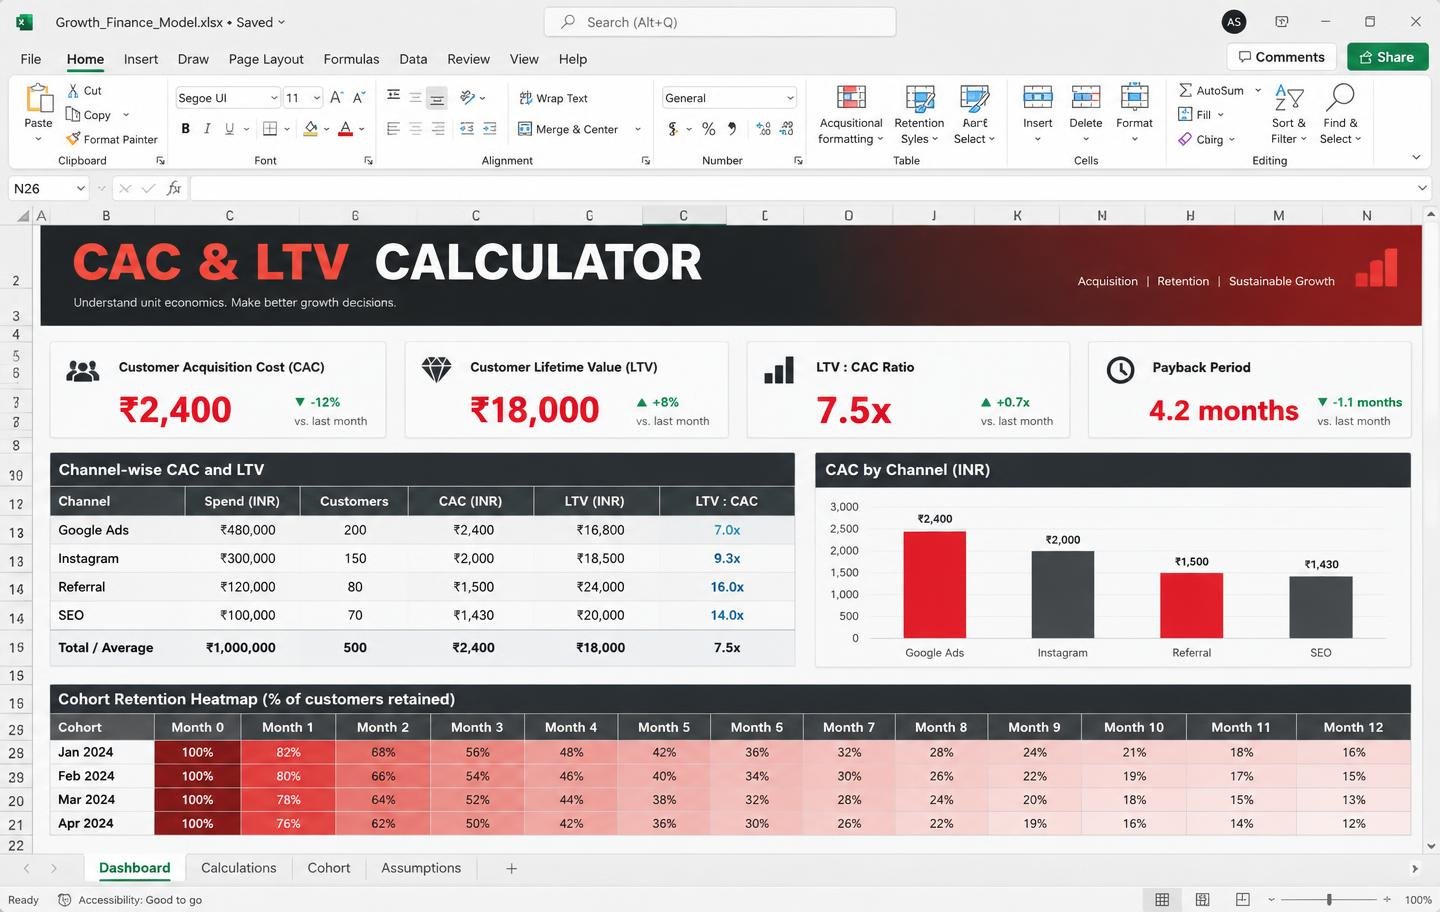
Task: Toggle Underline formatting
Action: click(x=229, y=129)
